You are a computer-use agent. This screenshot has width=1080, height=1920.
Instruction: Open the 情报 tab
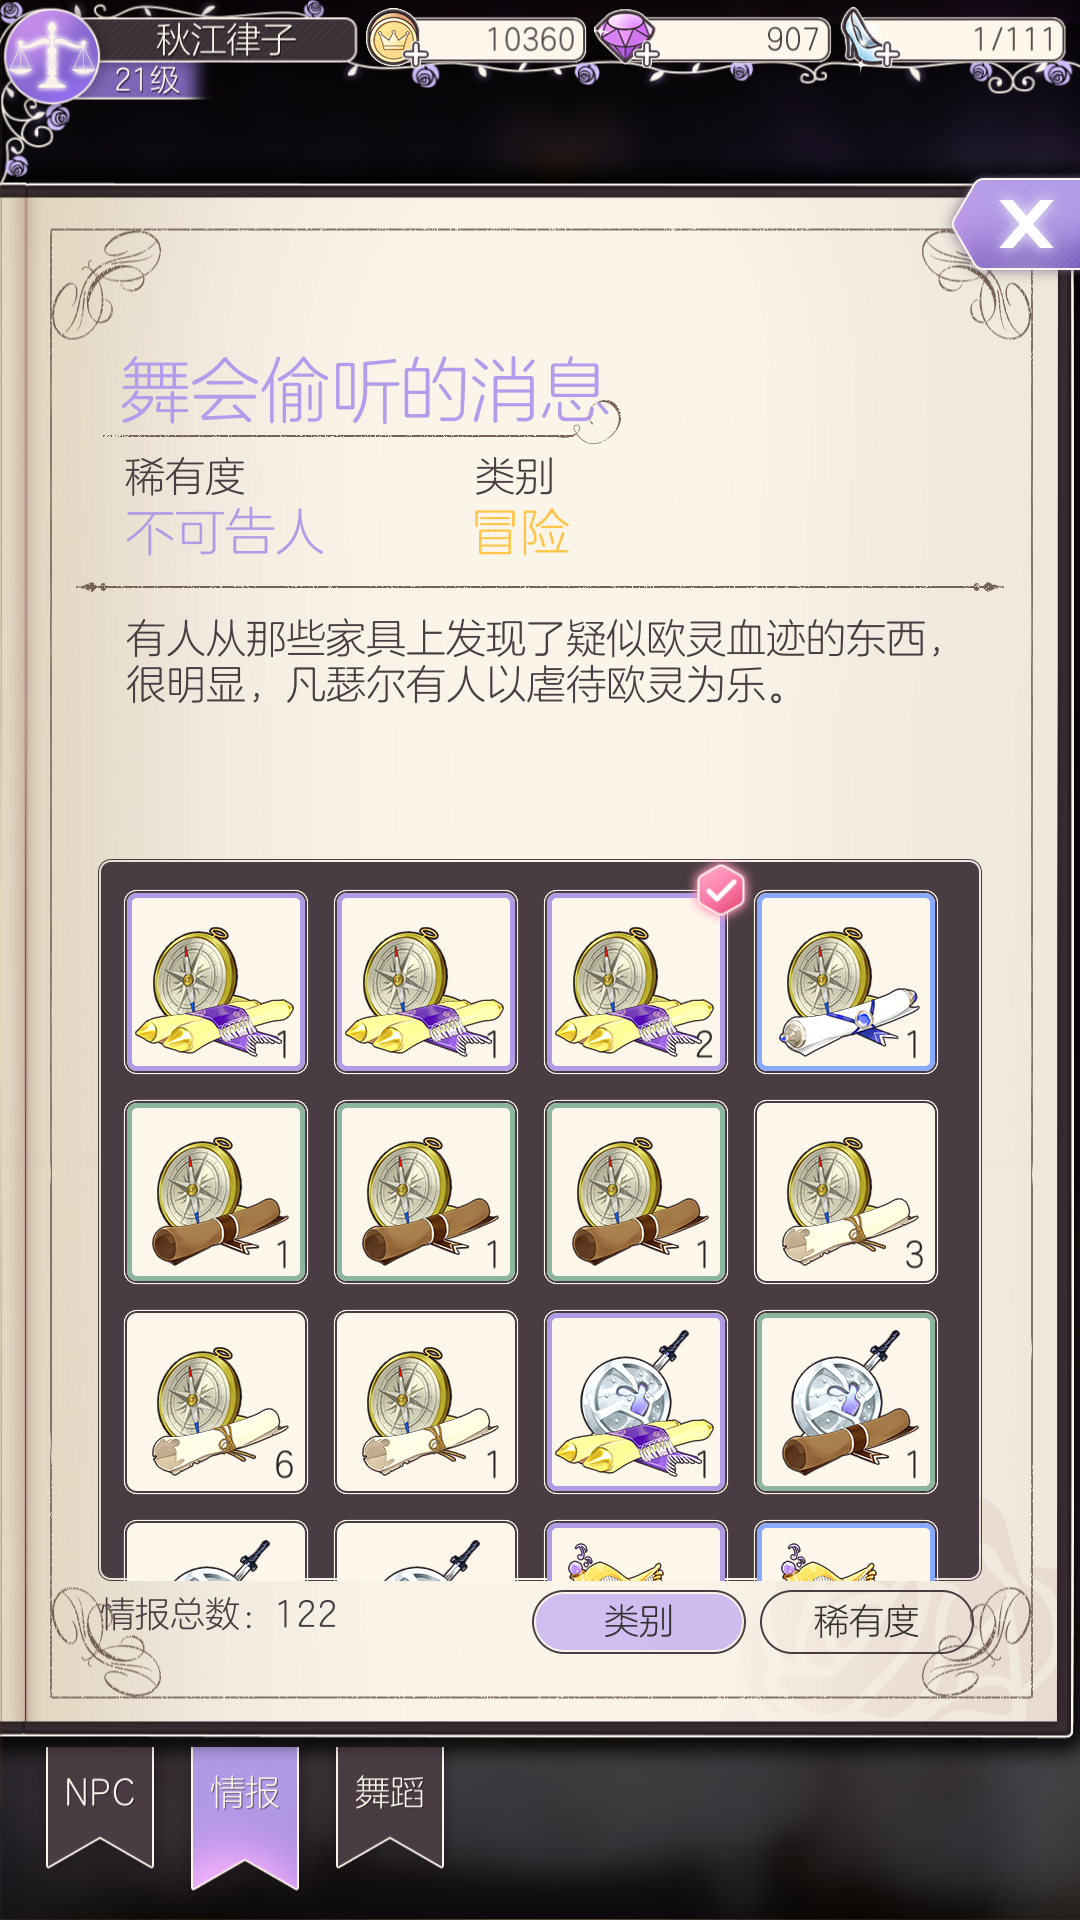(245, 1812)
